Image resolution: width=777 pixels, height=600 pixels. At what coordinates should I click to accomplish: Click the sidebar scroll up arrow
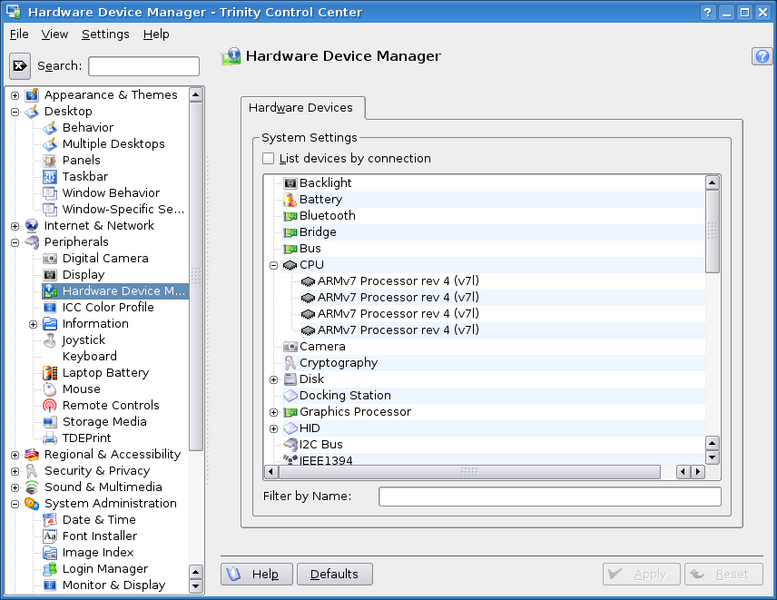point(196,95)
